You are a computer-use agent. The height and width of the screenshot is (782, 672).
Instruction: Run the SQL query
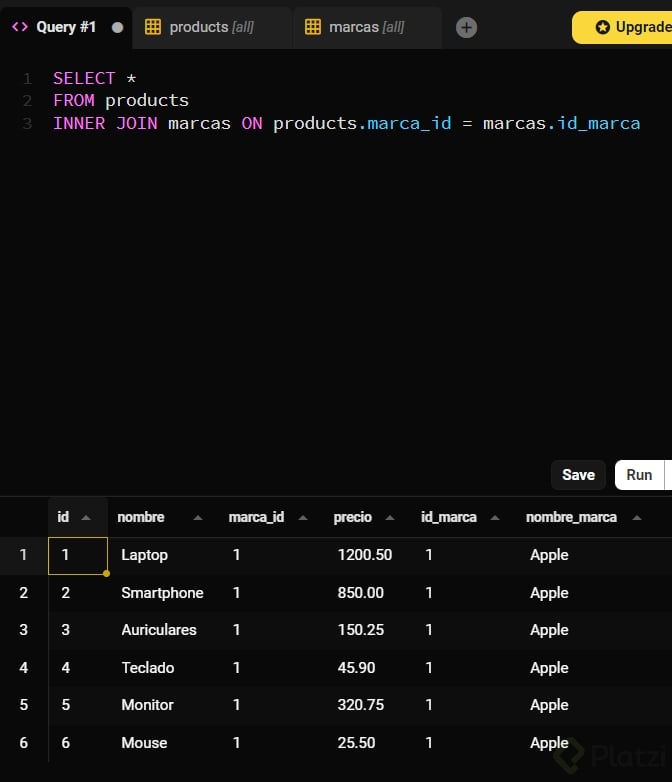639,475
